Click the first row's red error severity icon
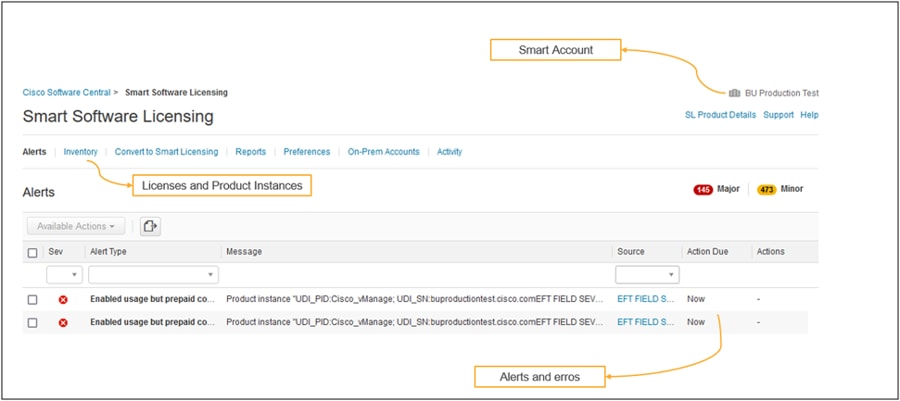900x401 pixels. pyautogui.click(x=63, y=299)
